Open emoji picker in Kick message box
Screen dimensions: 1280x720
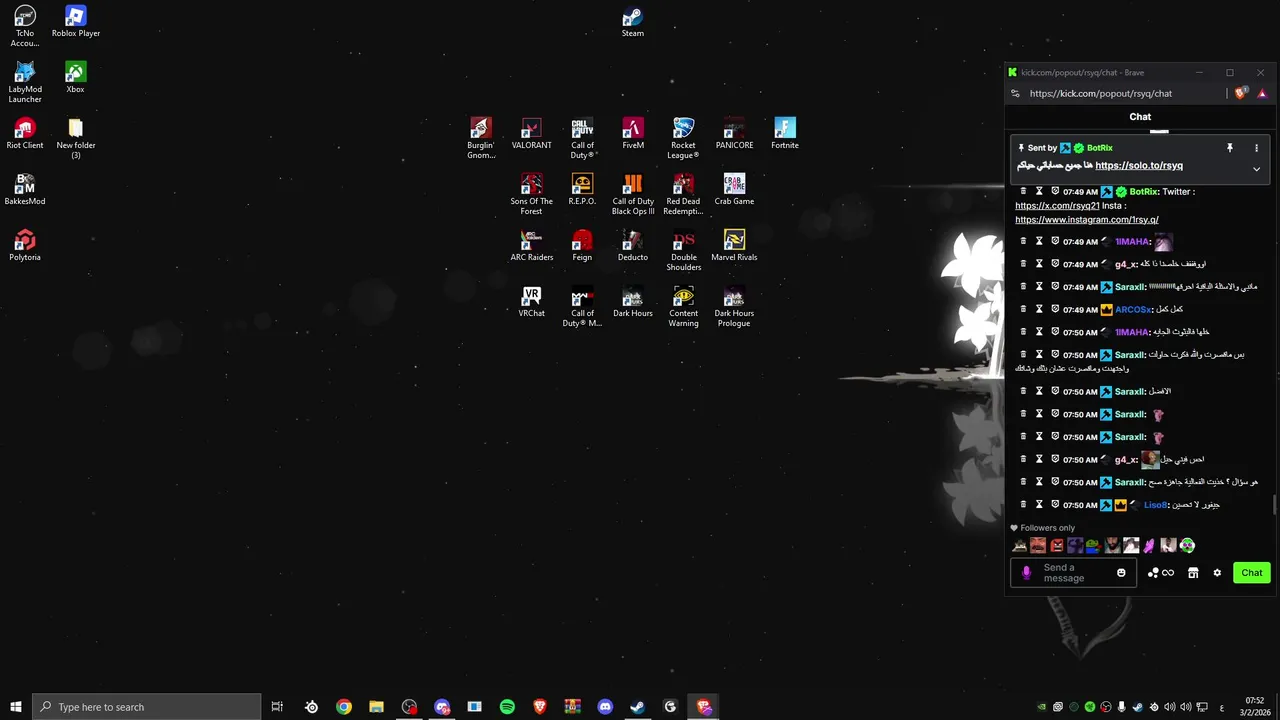1121,573
